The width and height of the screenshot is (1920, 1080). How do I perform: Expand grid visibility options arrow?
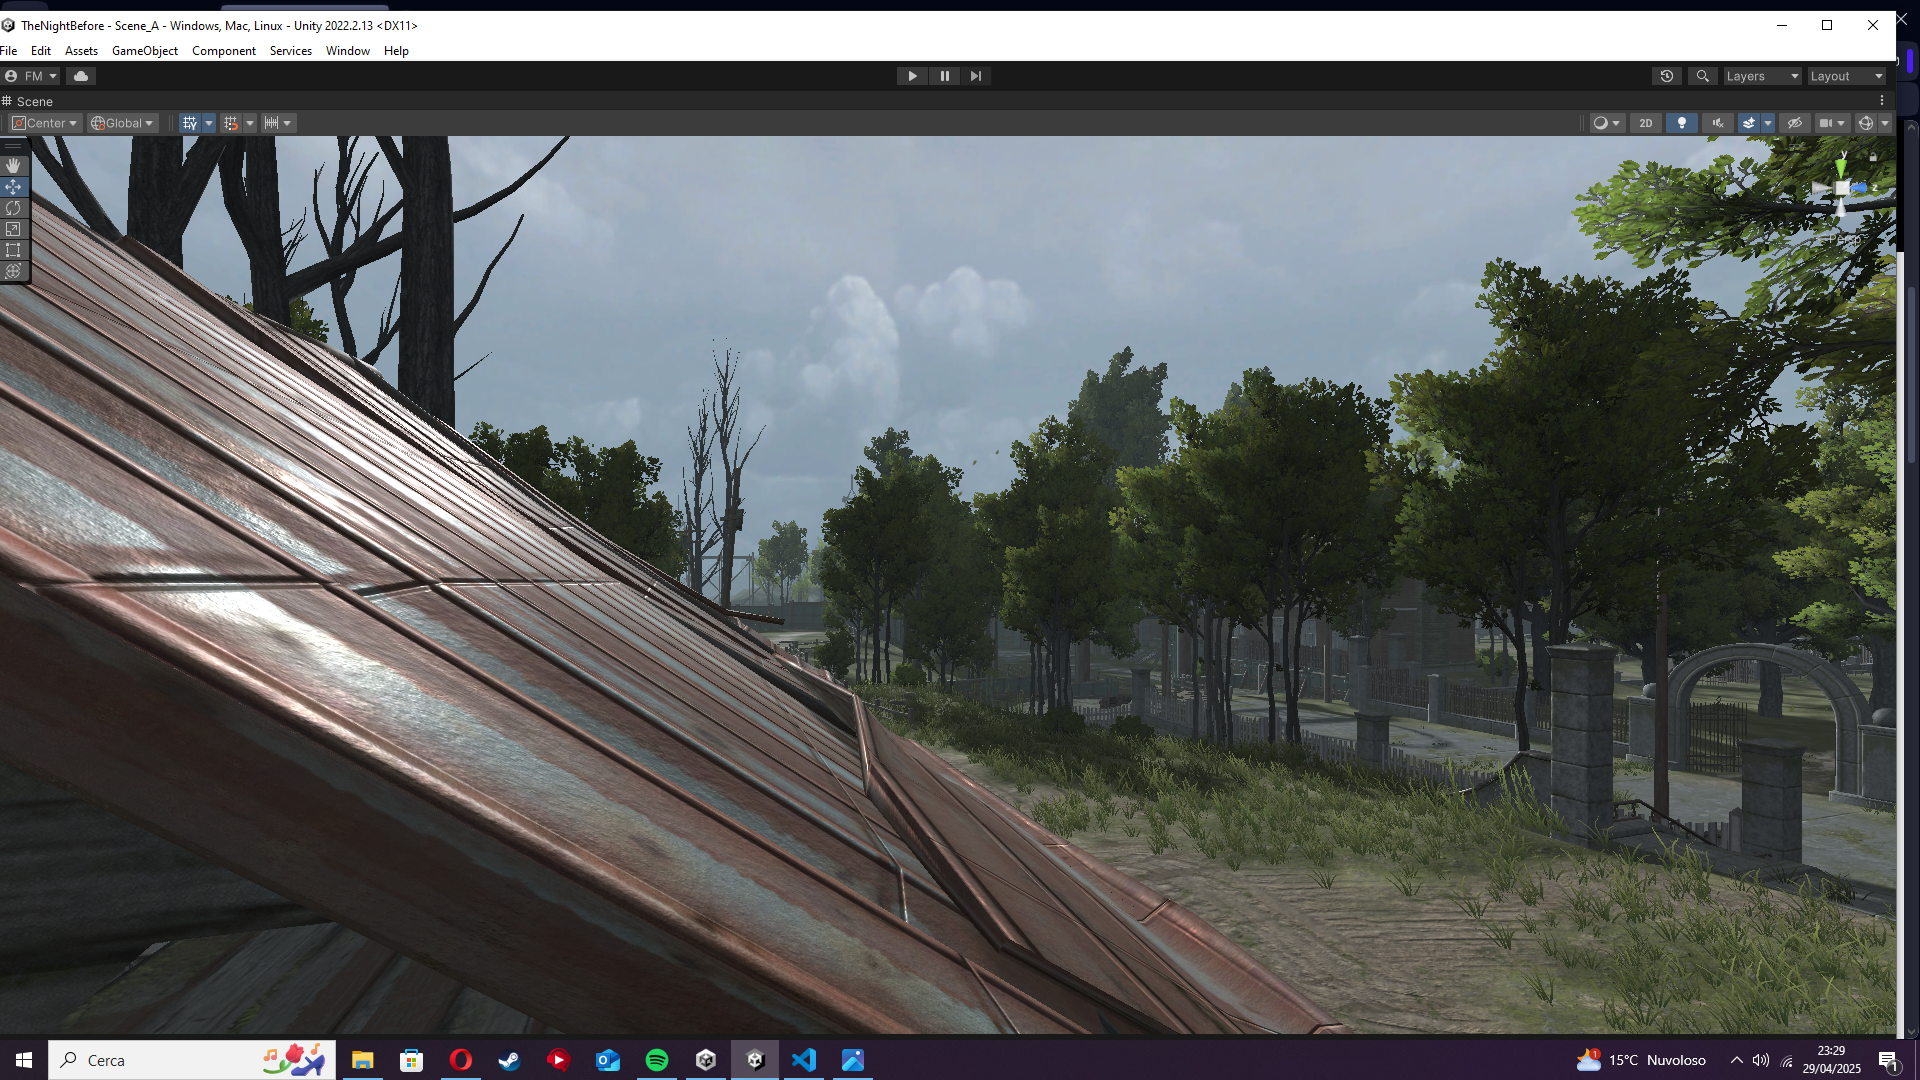209,123
